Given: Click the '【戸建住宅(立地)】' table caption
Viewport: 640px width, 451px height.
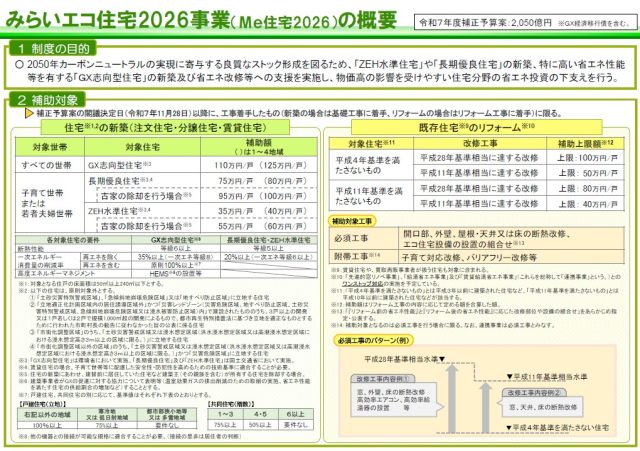Looking at the screenshot, I should (x=42, y=404).
